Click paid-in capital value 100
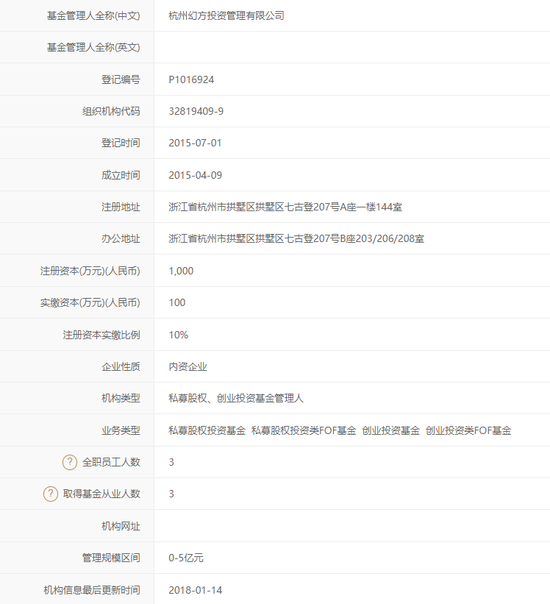The width and height of the screenshot is (550, 604). (177, 302)
